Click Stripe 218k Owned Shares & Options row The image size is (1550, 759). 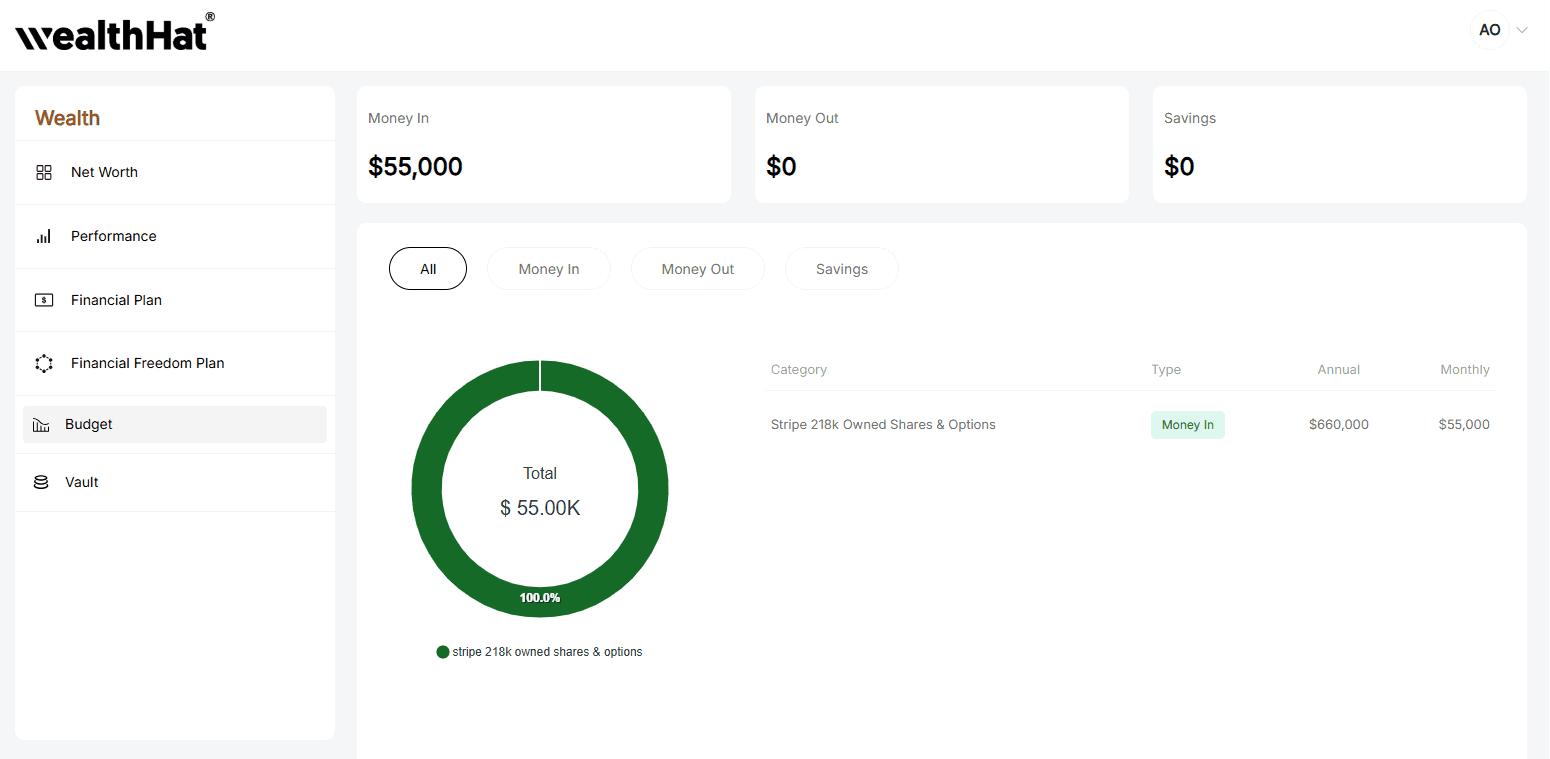(1131, 425)
